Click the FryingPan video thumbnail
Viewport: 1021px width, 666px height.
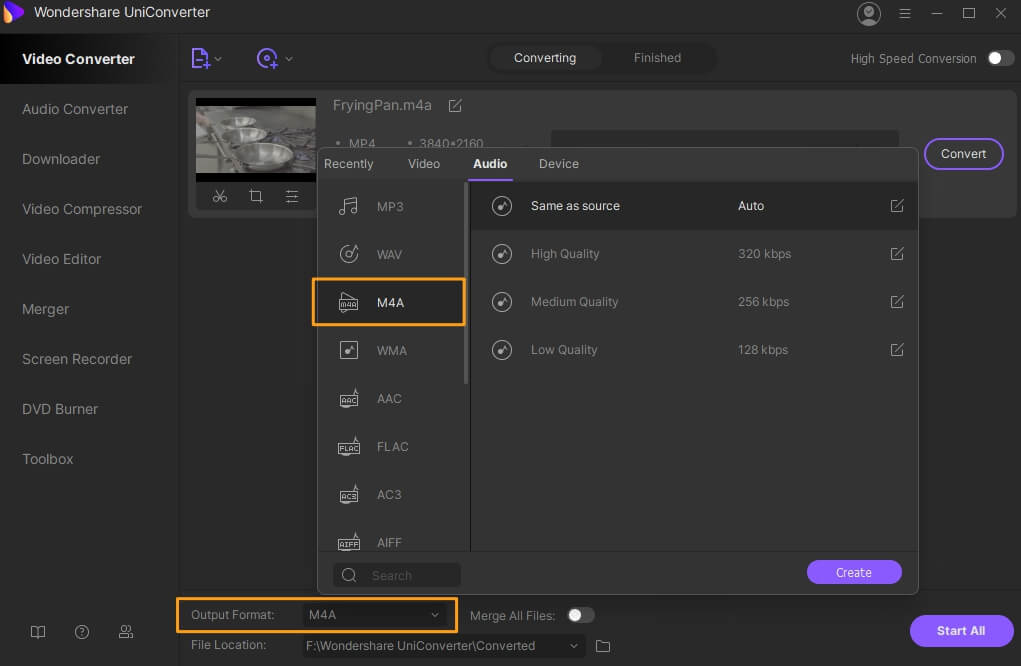(x=256, y=140)
